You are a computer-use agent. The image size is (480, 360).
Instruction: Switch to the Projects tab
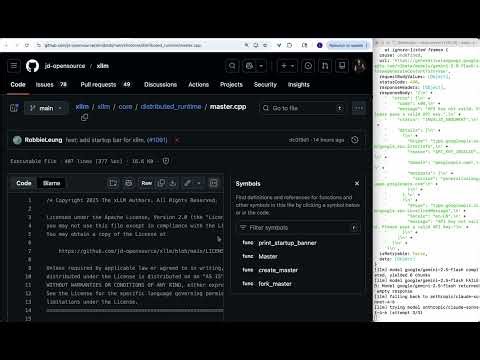(x=231, y=85)
